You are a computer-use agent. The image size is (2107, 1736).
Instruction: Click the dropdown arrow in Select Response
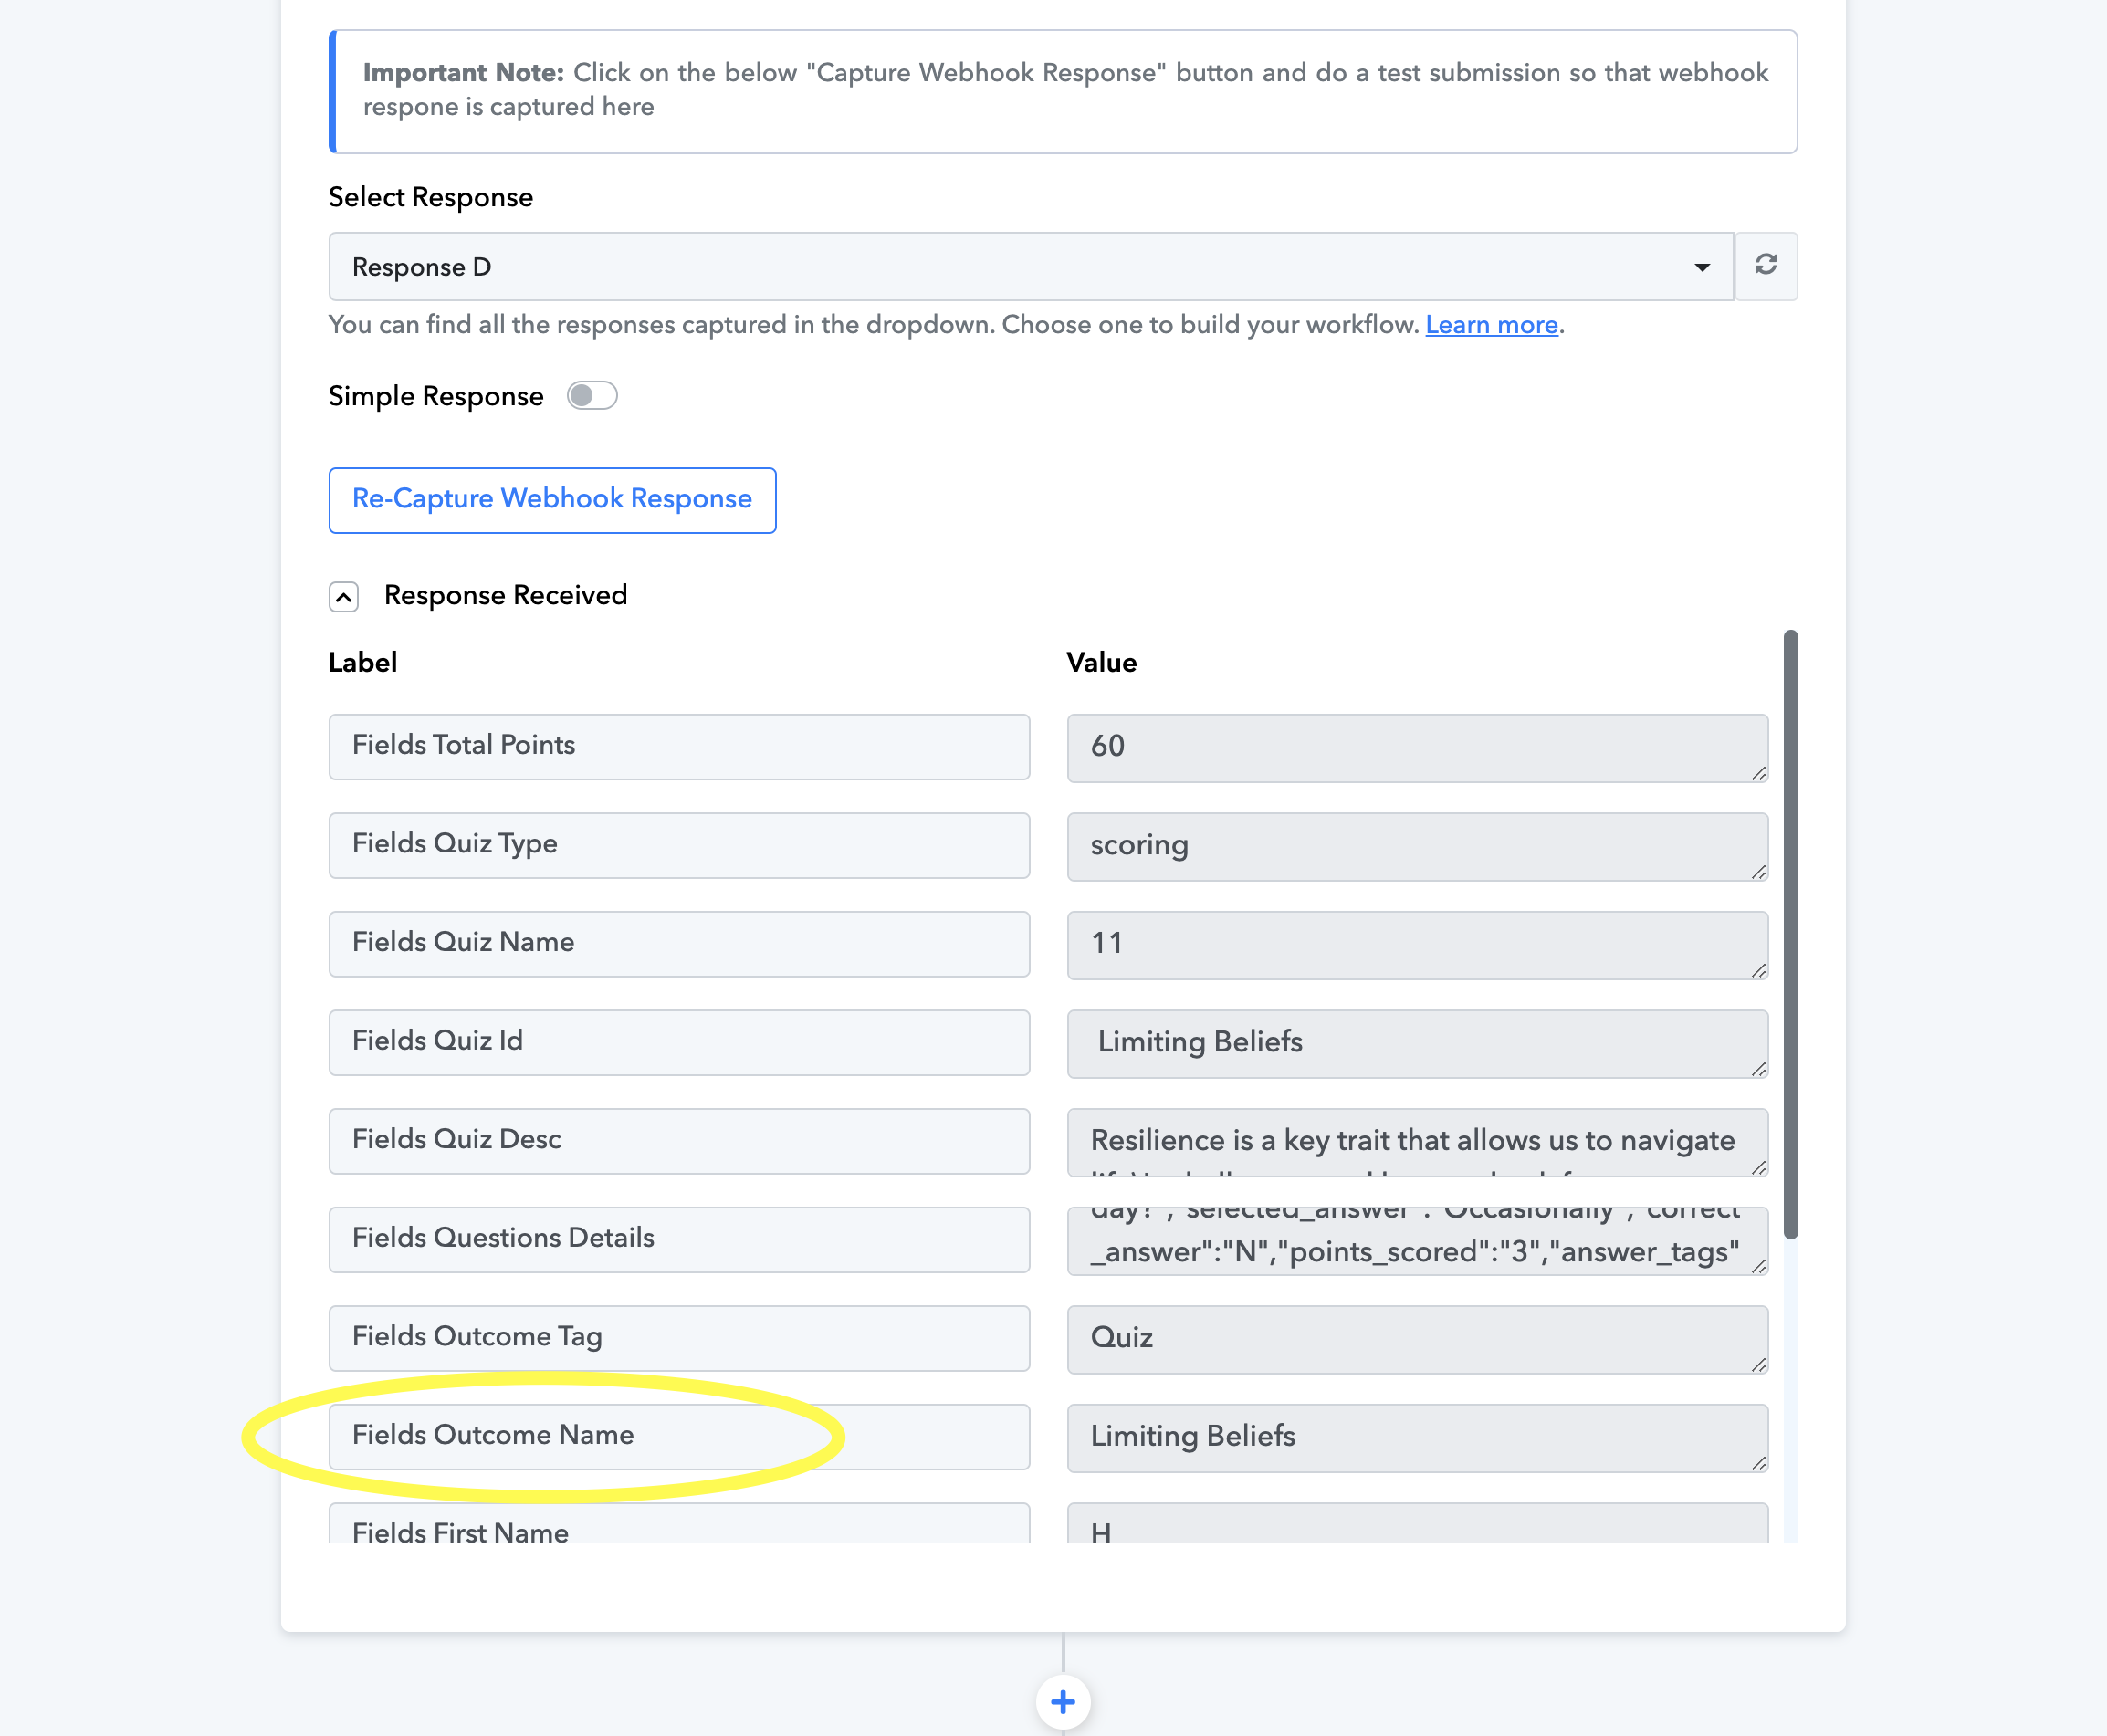[x=1701, y=267]
